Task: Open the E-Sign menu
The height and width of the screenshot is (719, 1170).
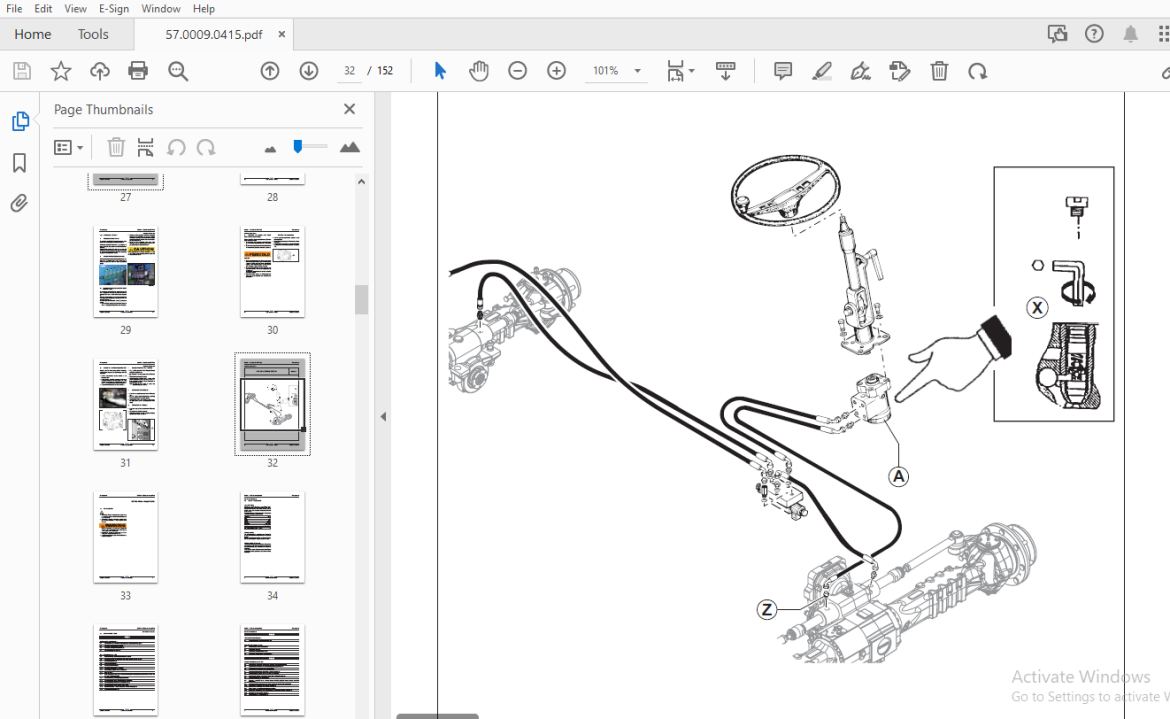Action: click(x=113, y=8)
